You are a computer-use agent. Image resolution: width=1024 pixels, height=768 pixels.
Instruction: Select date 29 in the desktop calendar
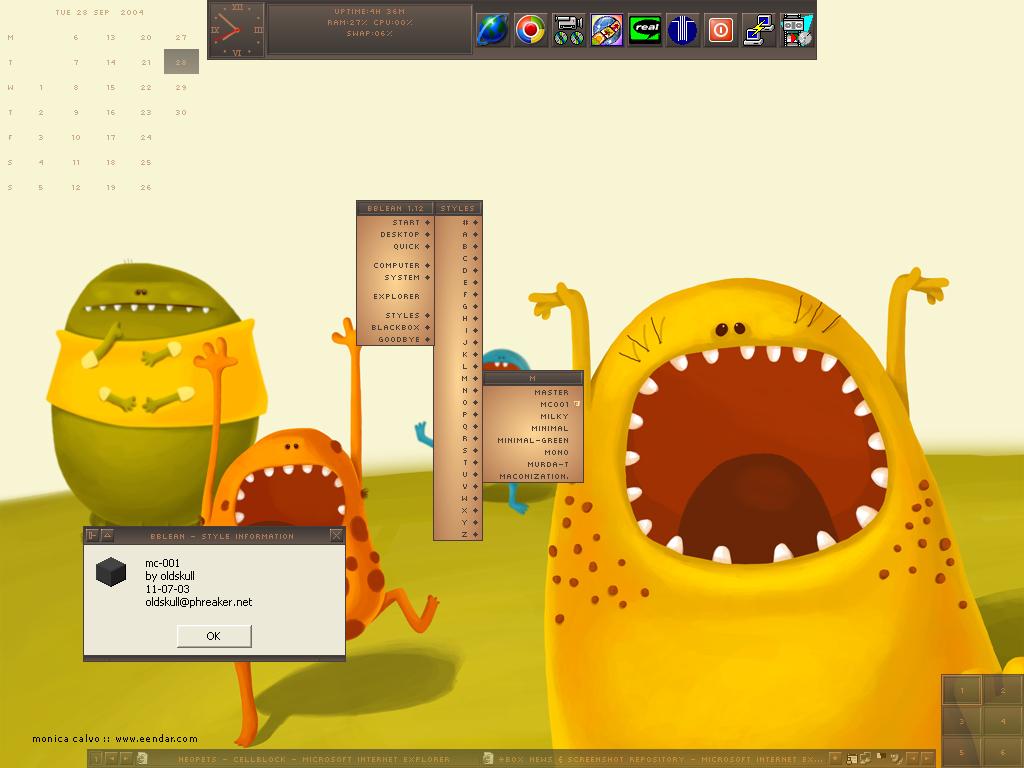click(181, 88)
